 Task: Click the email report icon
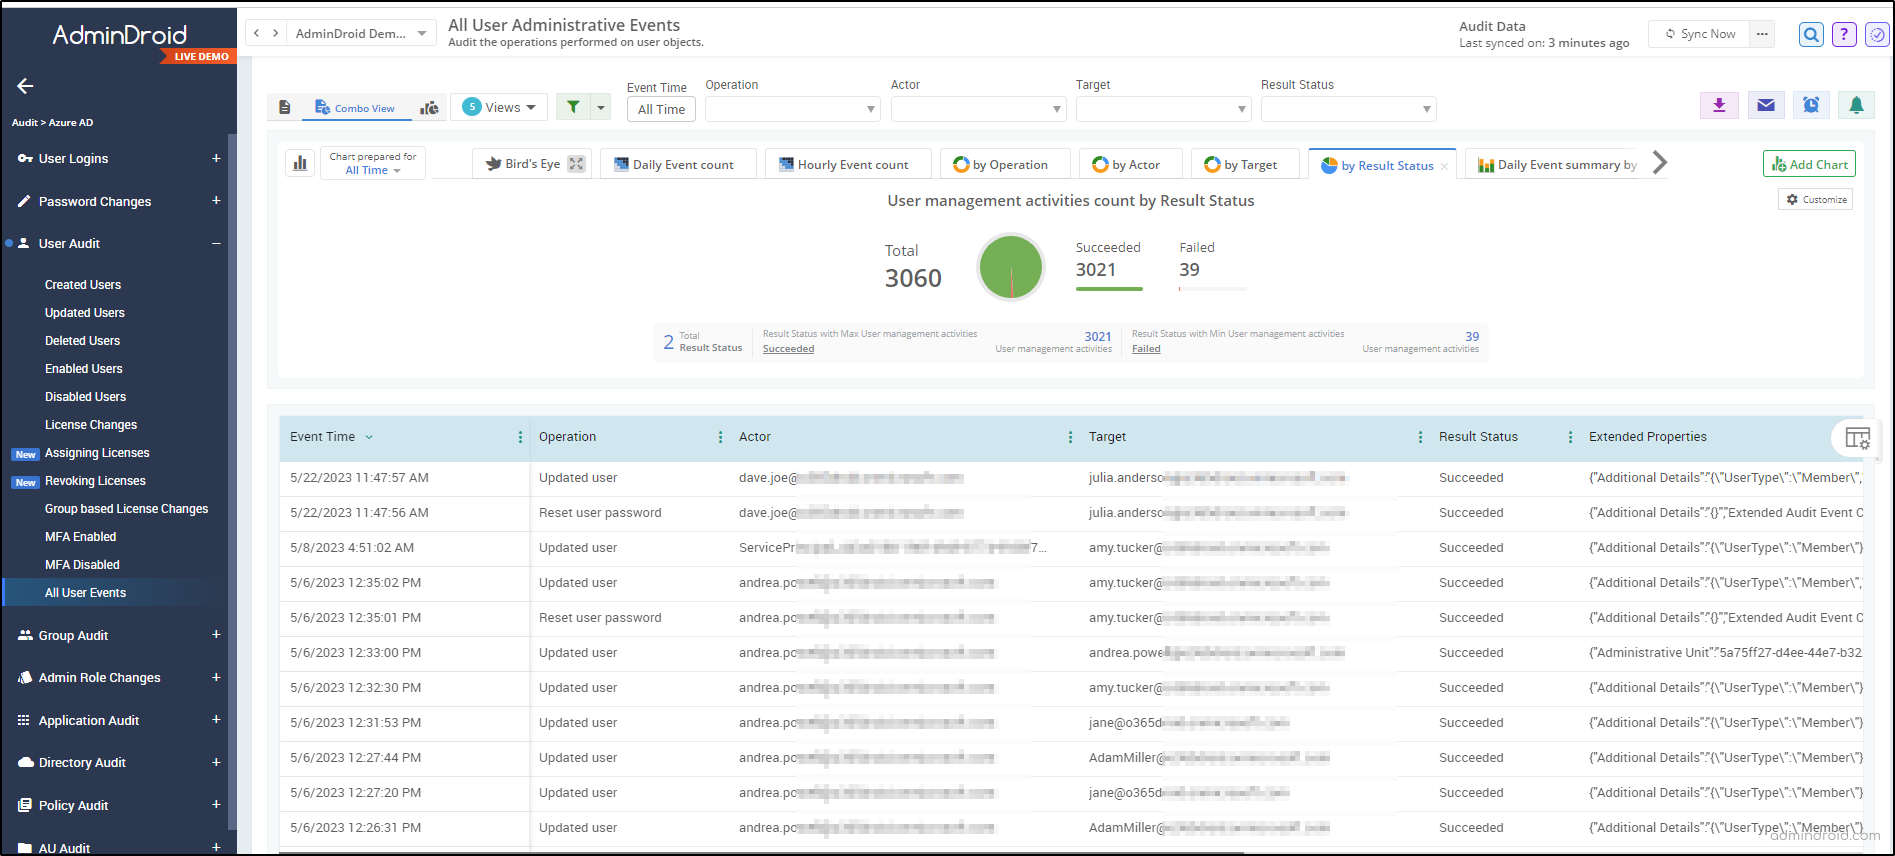(x=1766, y=105)
